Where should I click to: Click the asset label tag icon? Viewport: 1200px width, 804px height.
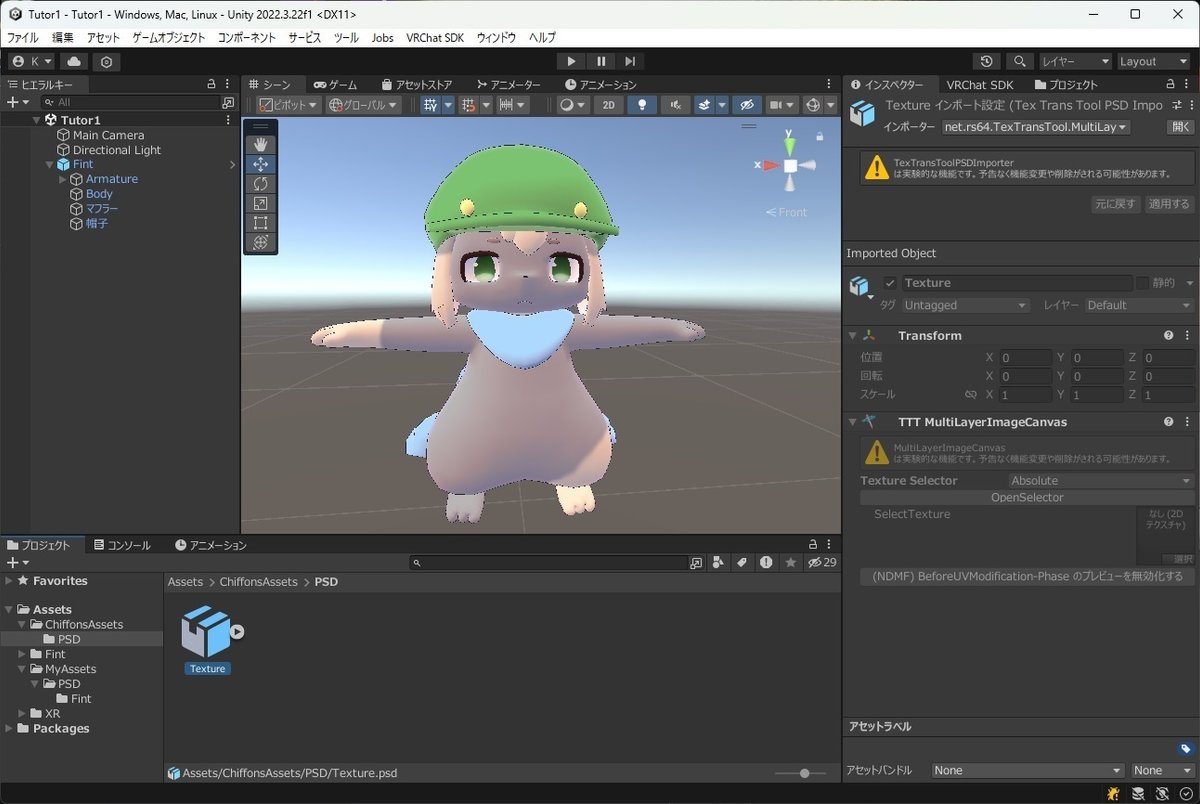pyautogui.click(x=1186, y=748)
